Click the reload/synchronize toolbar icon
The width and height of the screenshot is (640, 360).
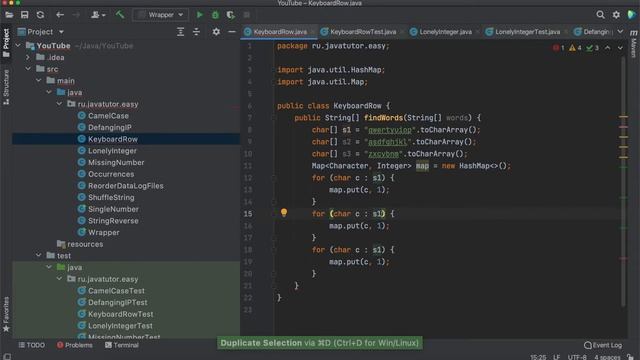40,15
